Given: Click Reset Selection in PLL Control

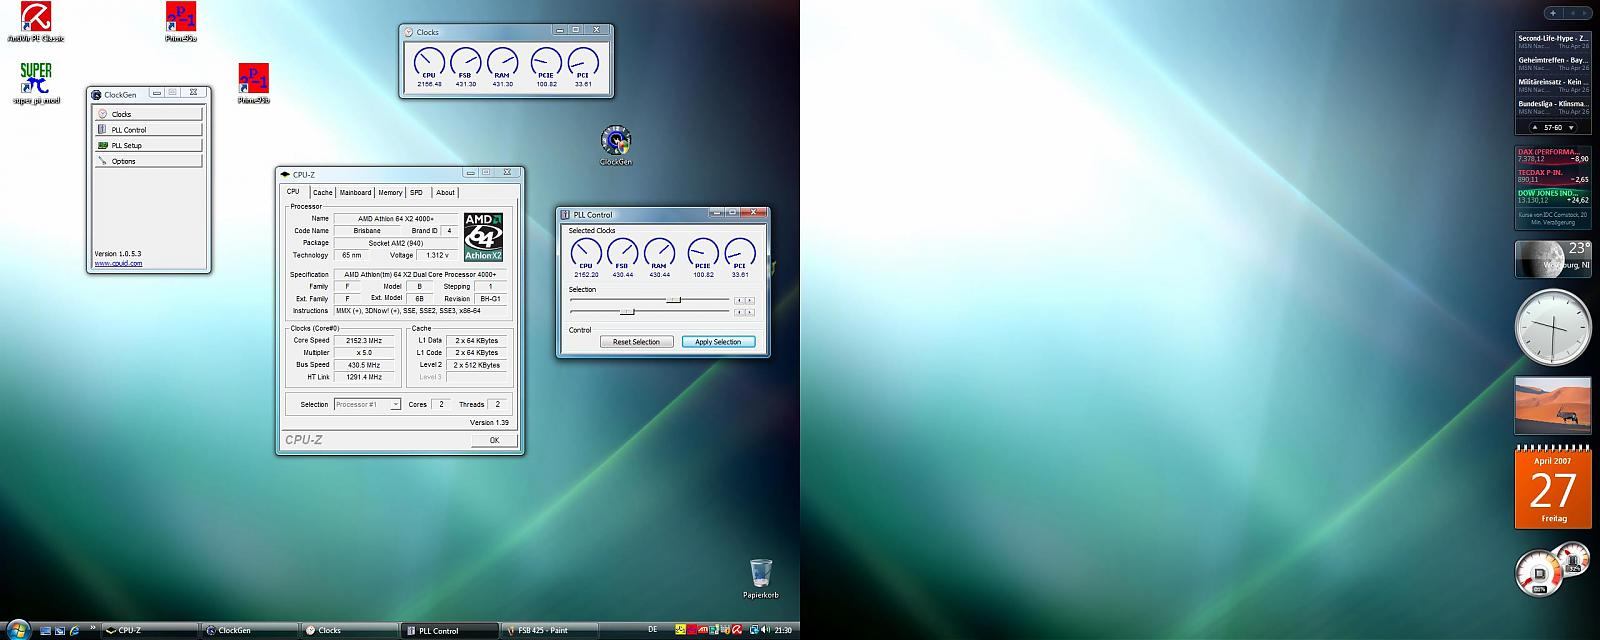Looking at the screenshot, I should (636, 342).
